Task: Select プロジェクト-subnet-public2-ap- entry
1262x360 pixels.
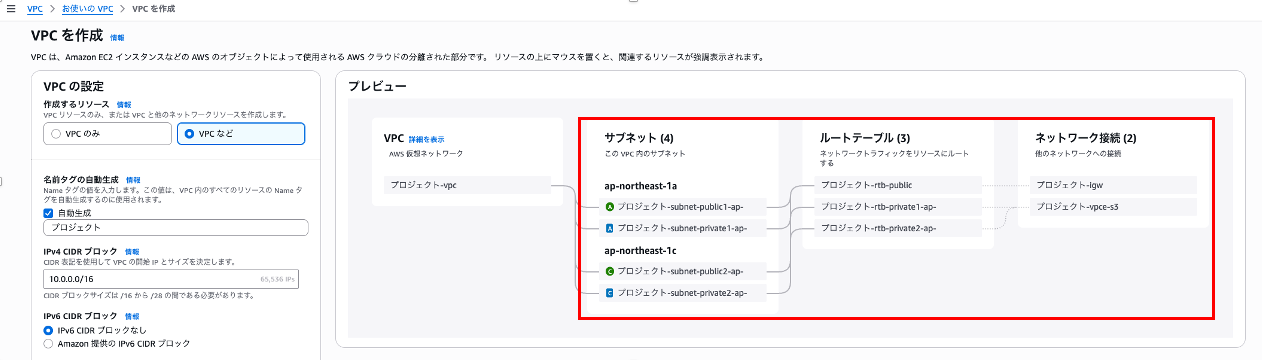Action: pos(682,270)
